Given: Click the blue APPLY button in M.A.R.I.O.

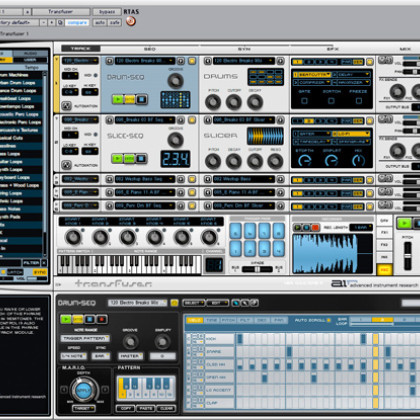Looking at the screenshot, I should [x=83, y=390].
